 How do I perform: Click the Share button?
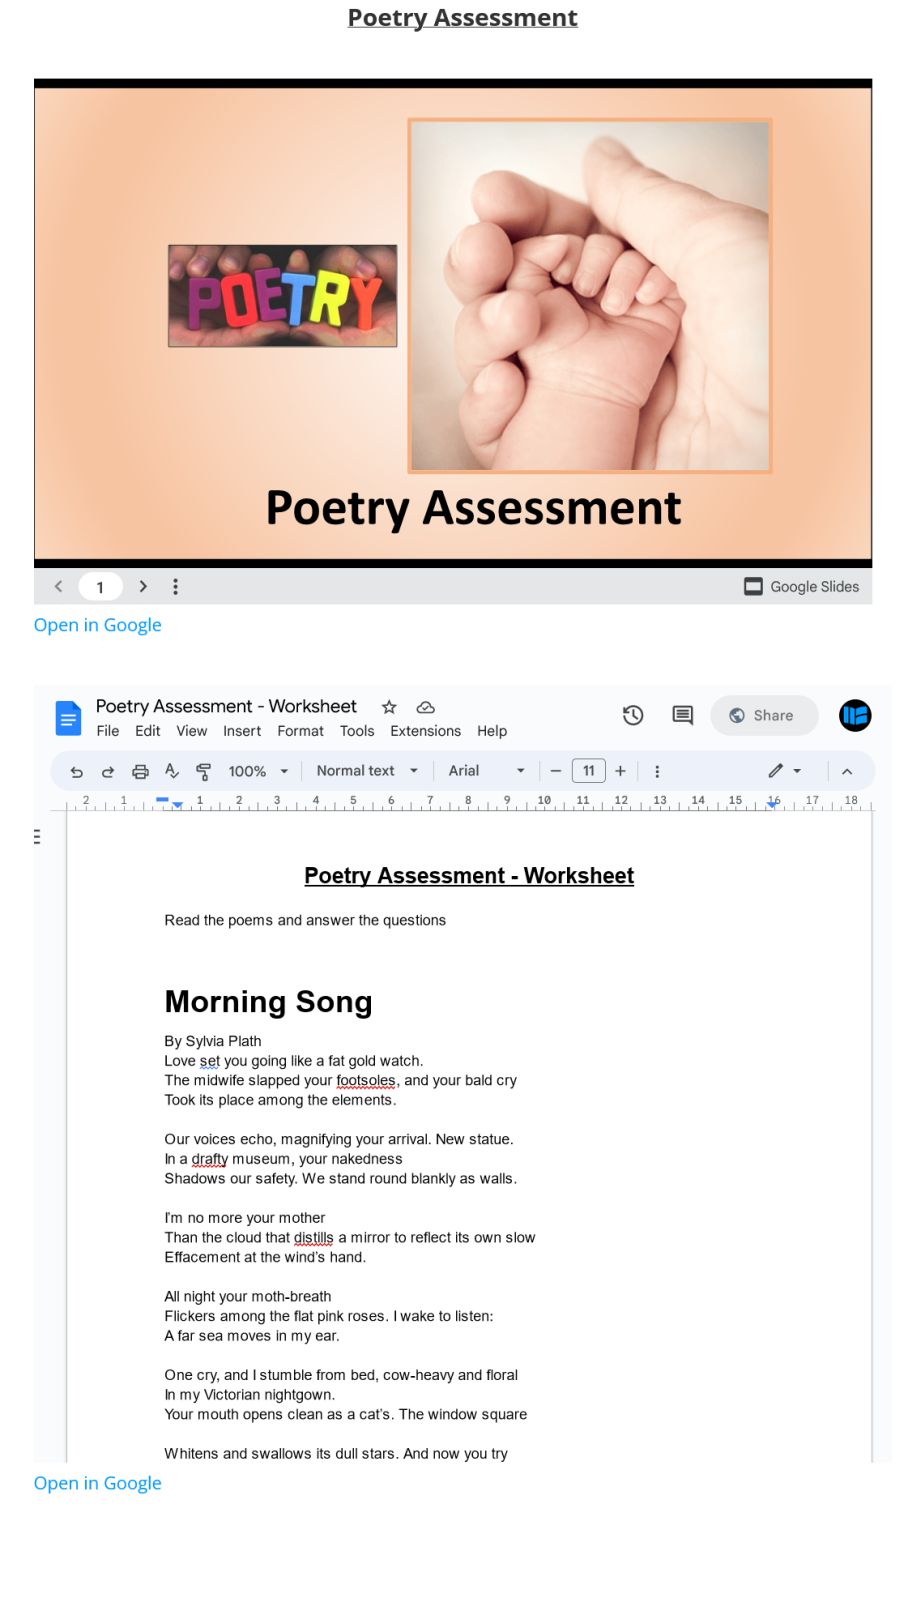point(764,715)
